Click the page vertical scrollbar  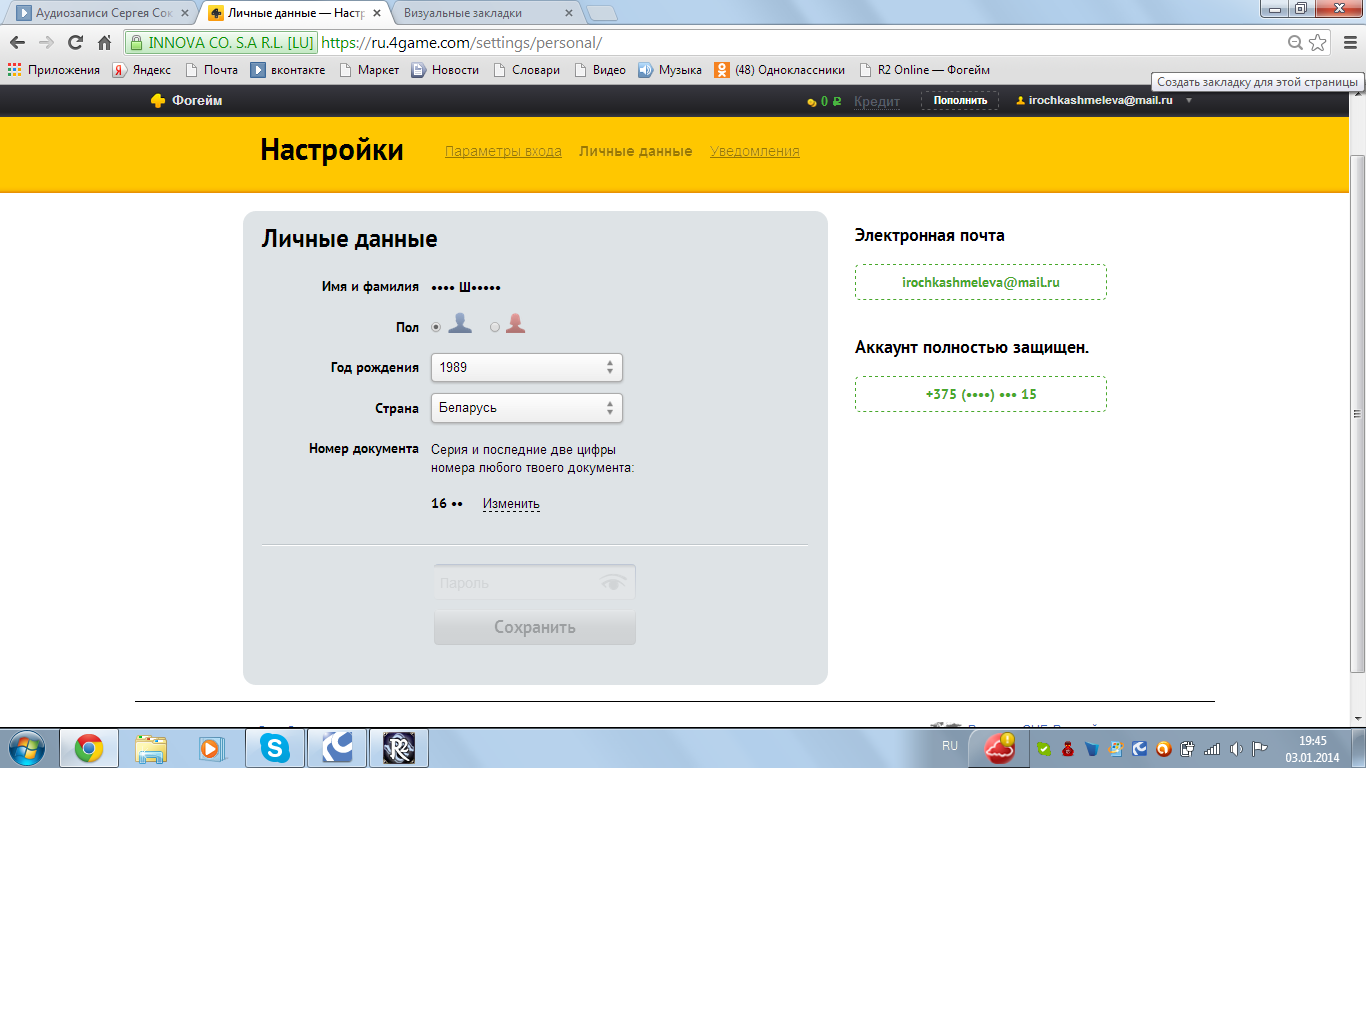coord(1357,412)
